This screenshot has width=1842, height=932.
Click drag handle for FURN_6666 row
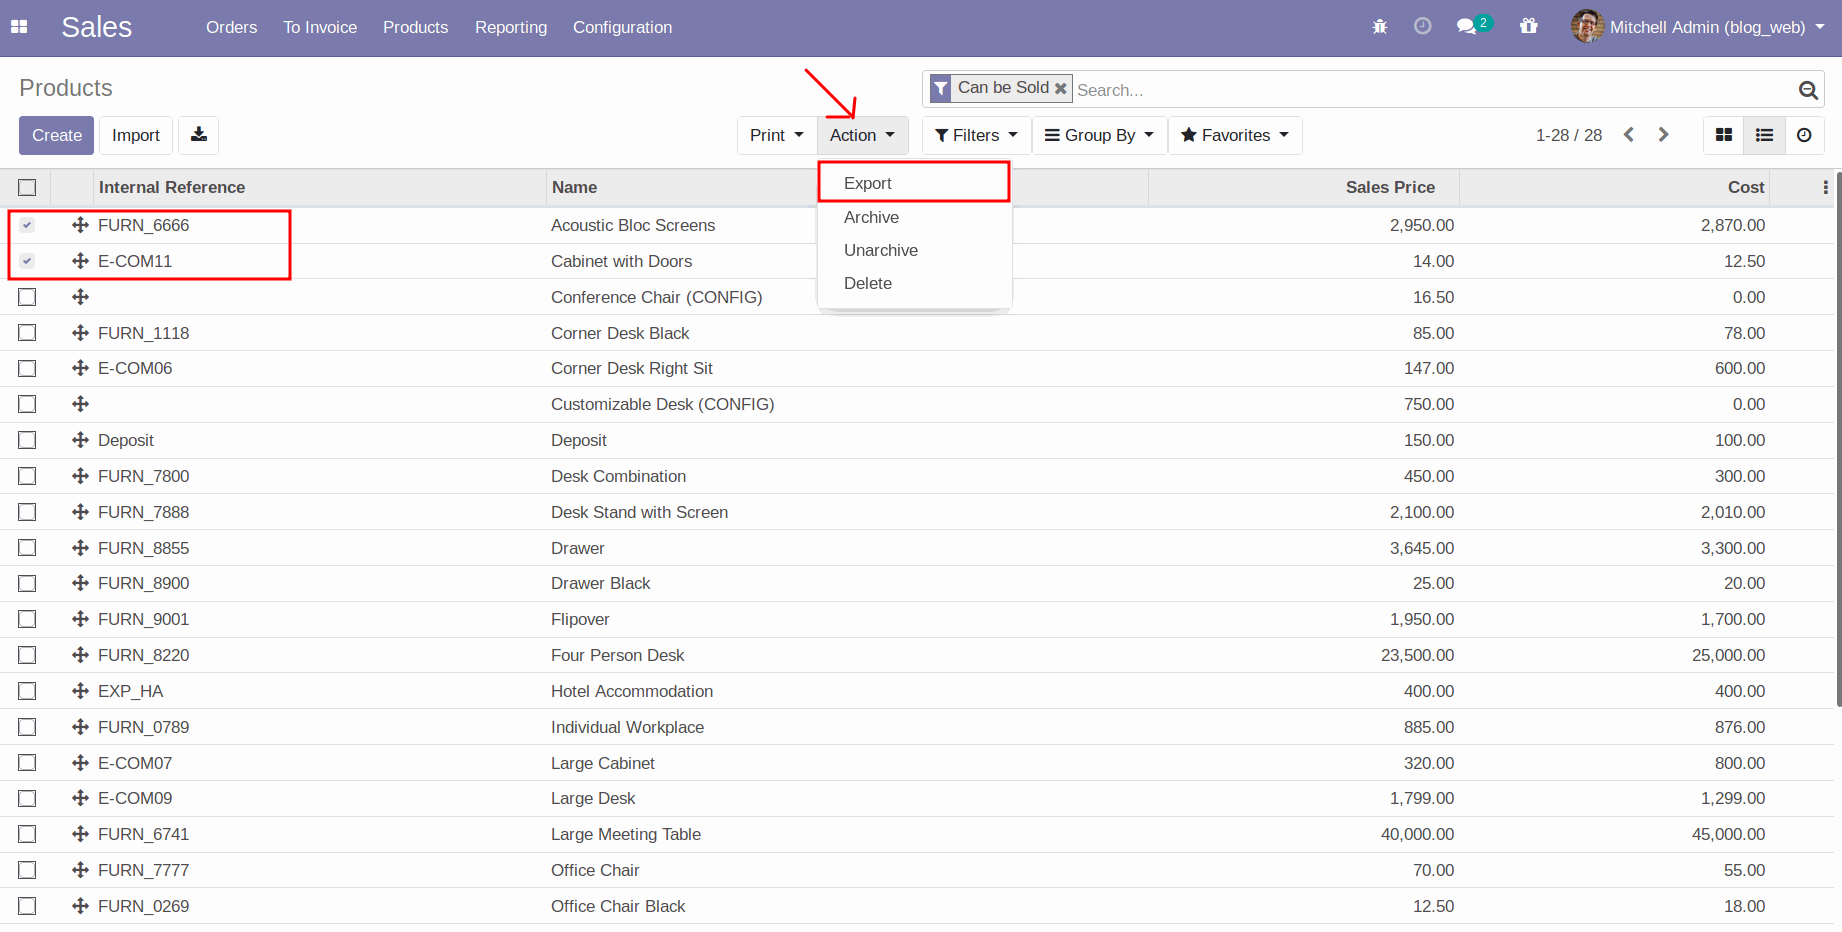81,225
